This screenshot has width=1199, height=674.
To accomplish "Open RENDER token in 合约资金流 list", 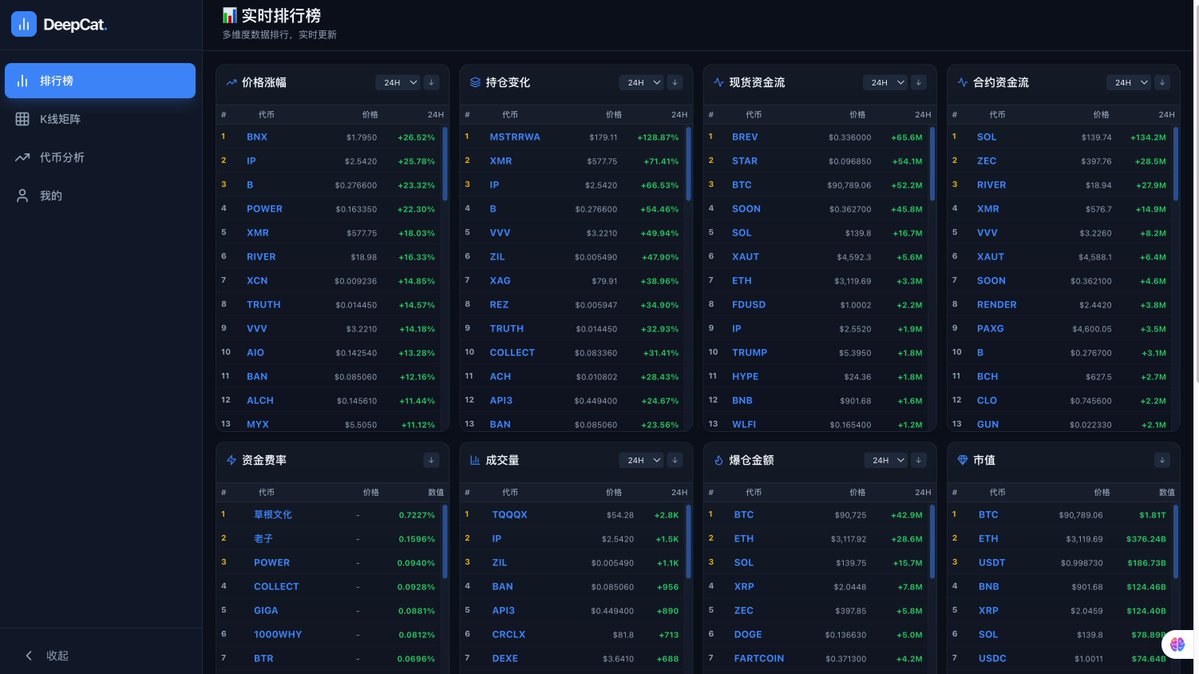I will pos(996,304).
